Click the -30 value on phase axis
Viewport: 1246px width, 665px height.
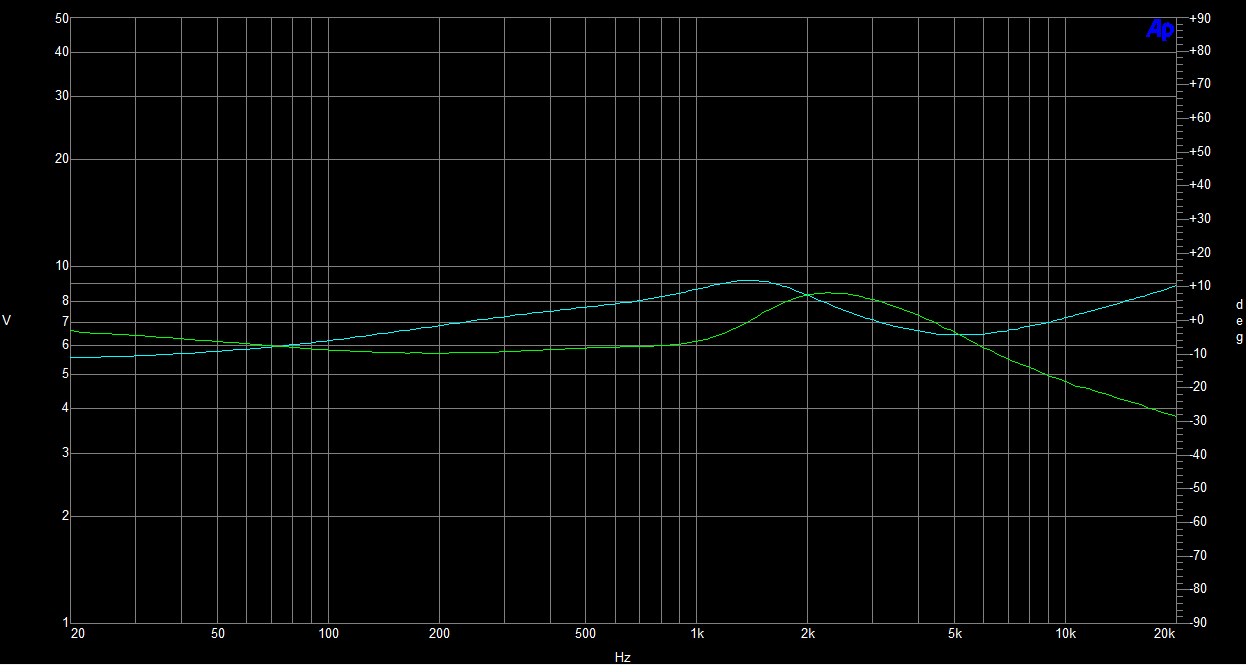tap(1196, 421)
